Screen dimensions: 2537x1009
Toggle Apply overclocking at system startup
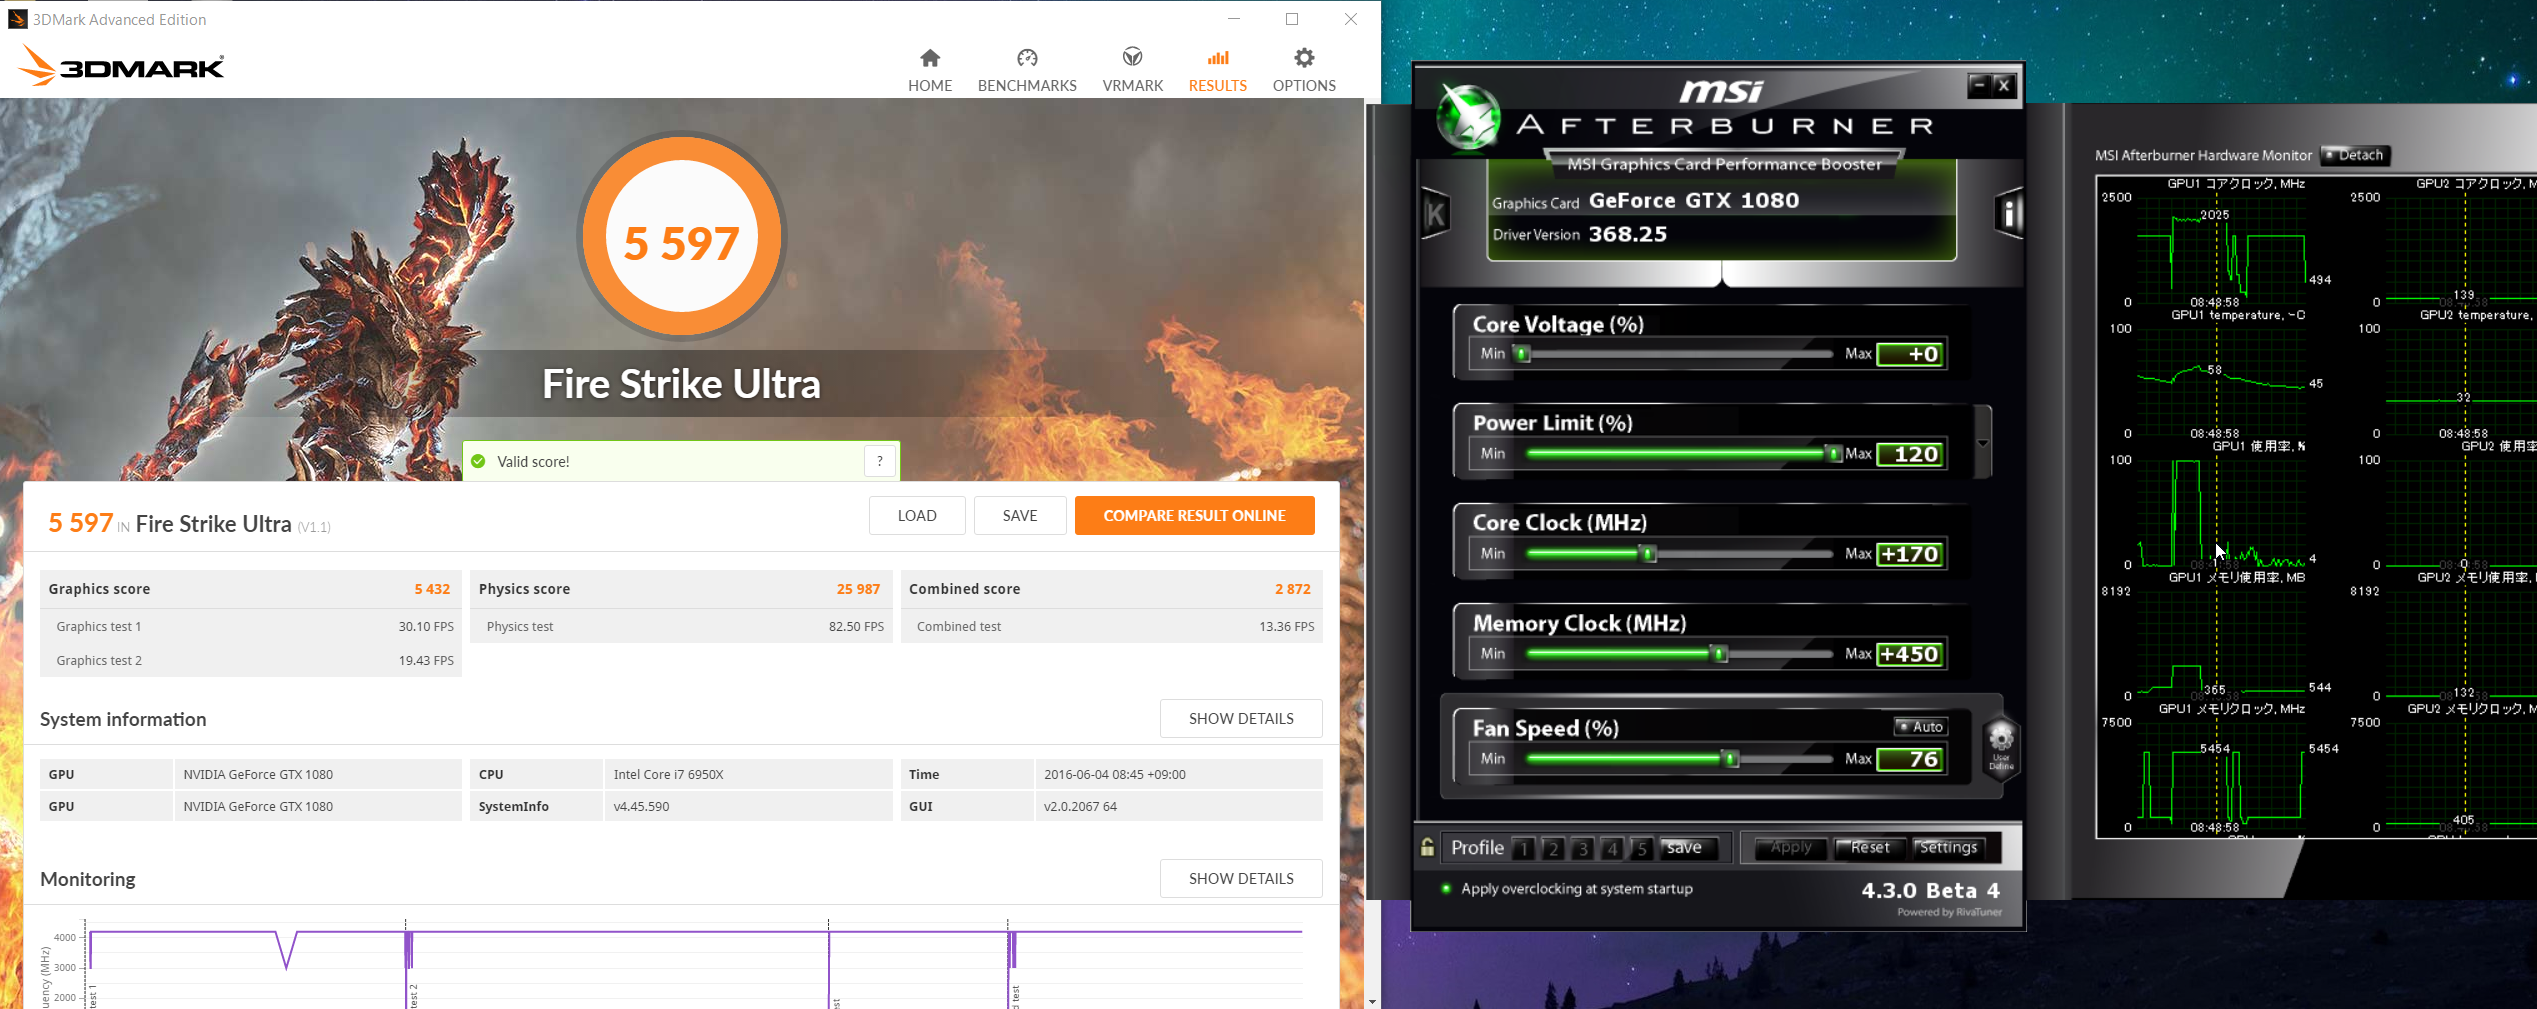1445,888
